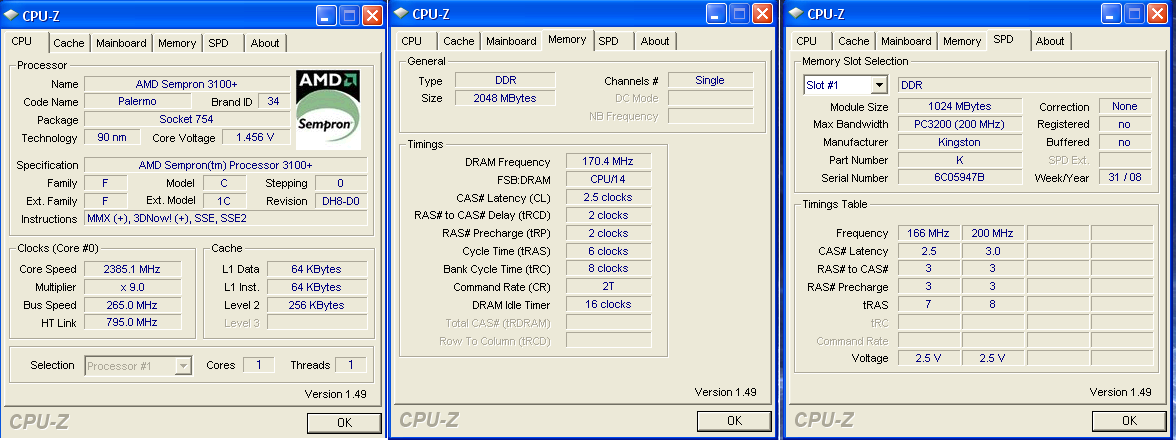Viewport: 1176px width, 442px height.
Task: Click the Bus Speed value '265.0 MHz'
Action: click(x=132, y=305)
